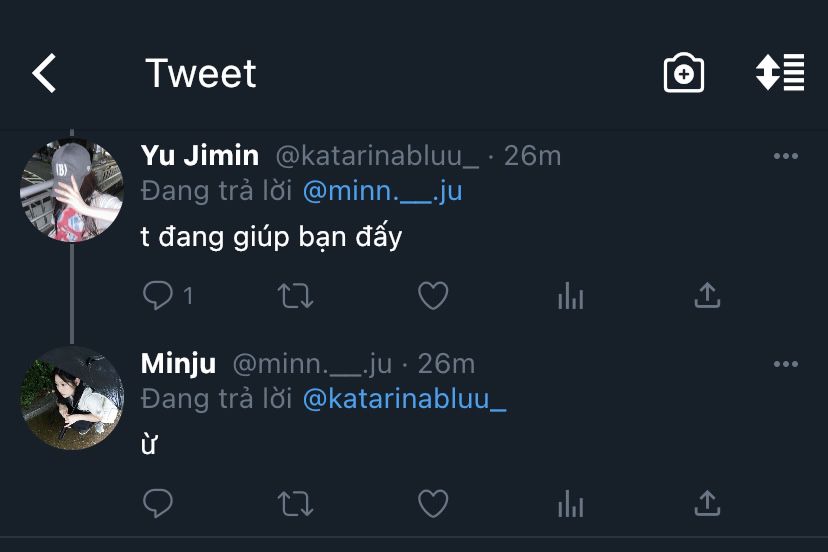Reply to Minju's tweet

[x=158, y=503]
